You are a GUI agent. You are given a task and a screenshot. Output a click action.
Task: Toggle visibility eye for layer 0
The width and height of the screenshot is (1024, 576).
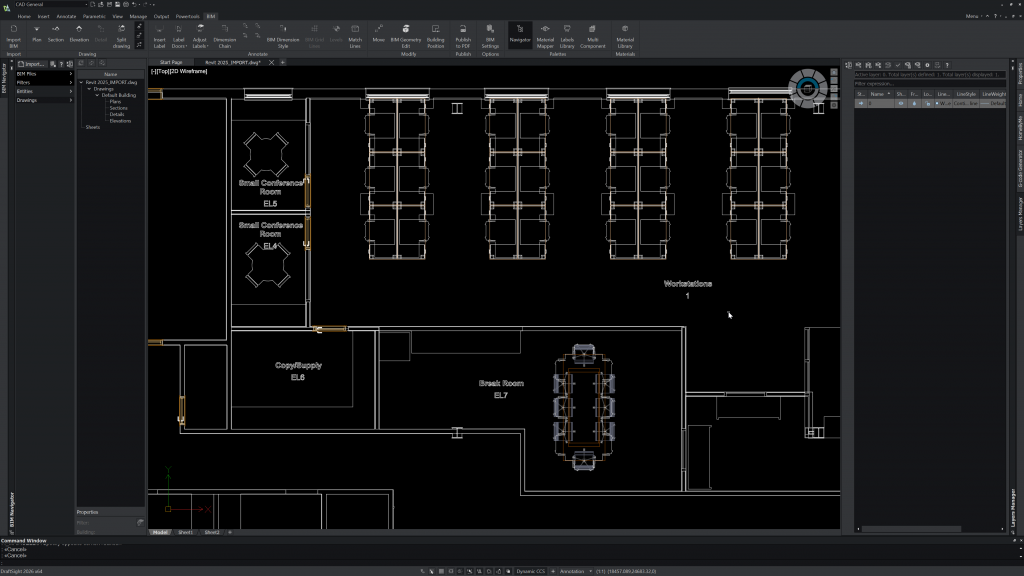(x=900, y=103)
